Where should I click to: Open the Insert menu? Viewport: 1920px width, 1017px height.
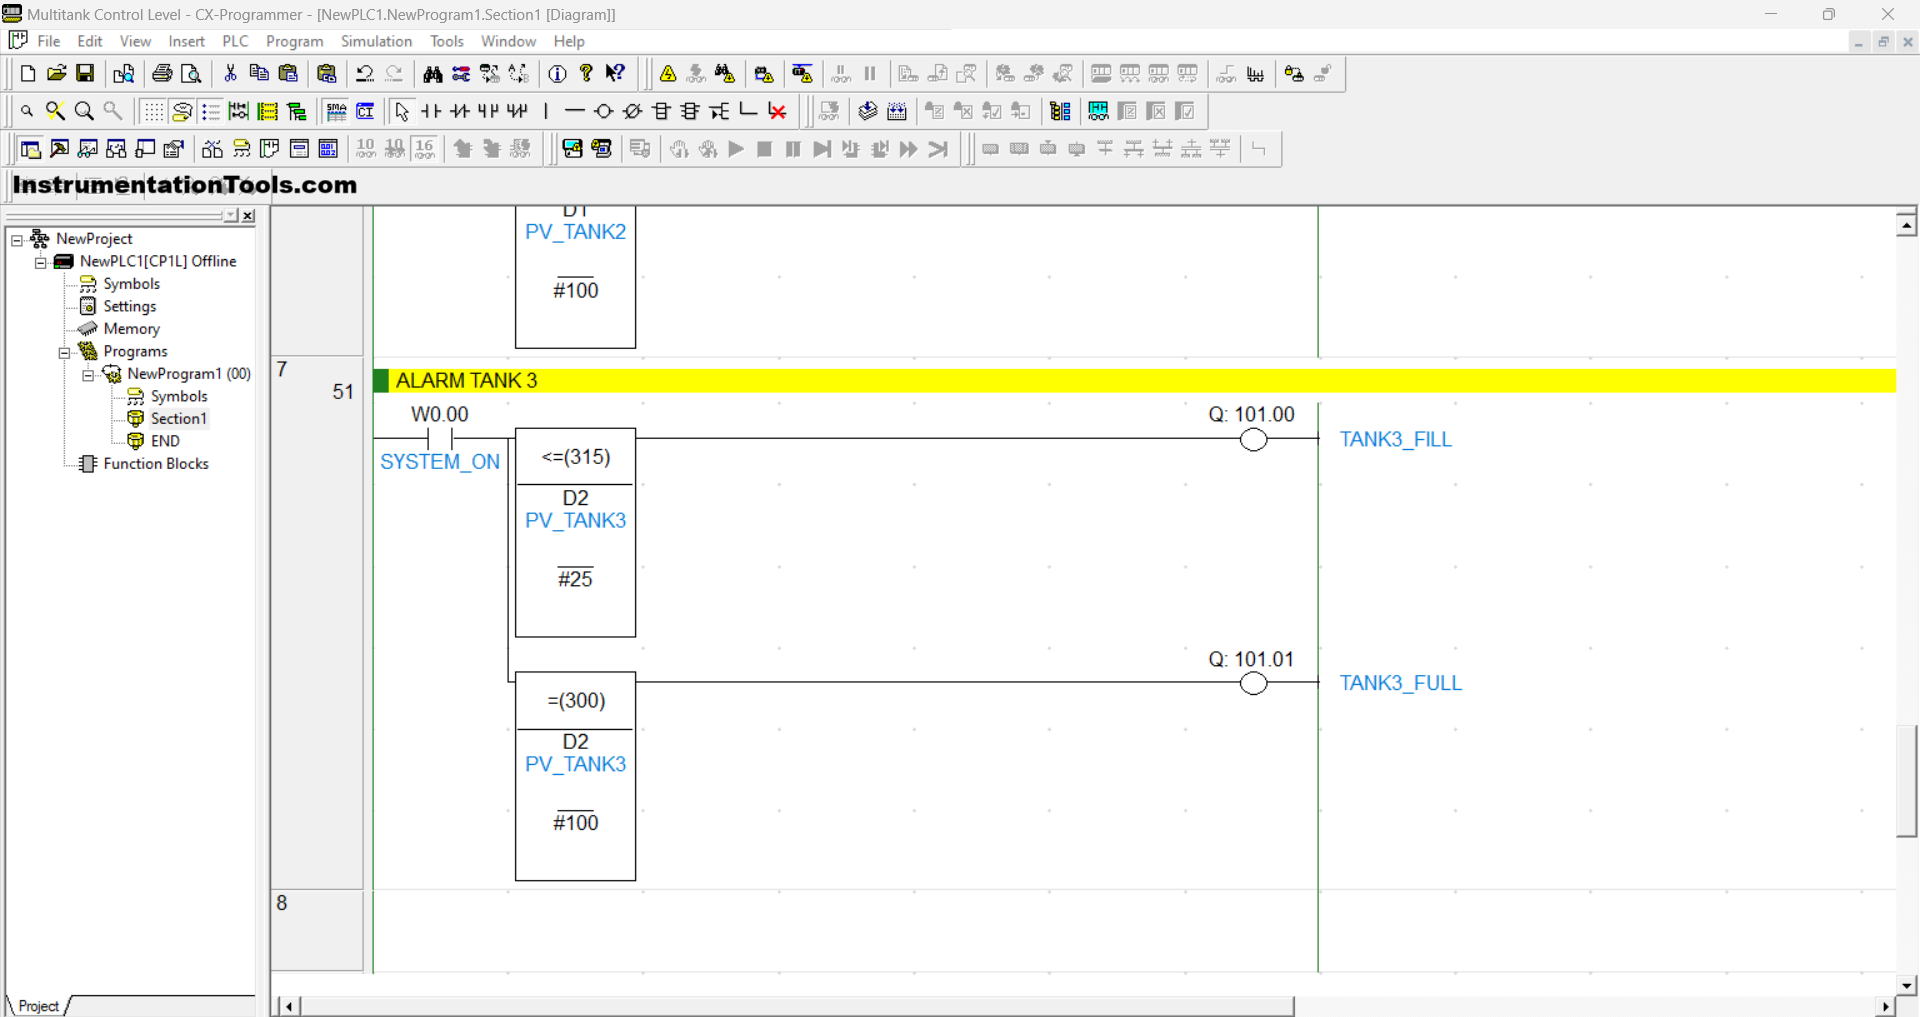(186, 41)
